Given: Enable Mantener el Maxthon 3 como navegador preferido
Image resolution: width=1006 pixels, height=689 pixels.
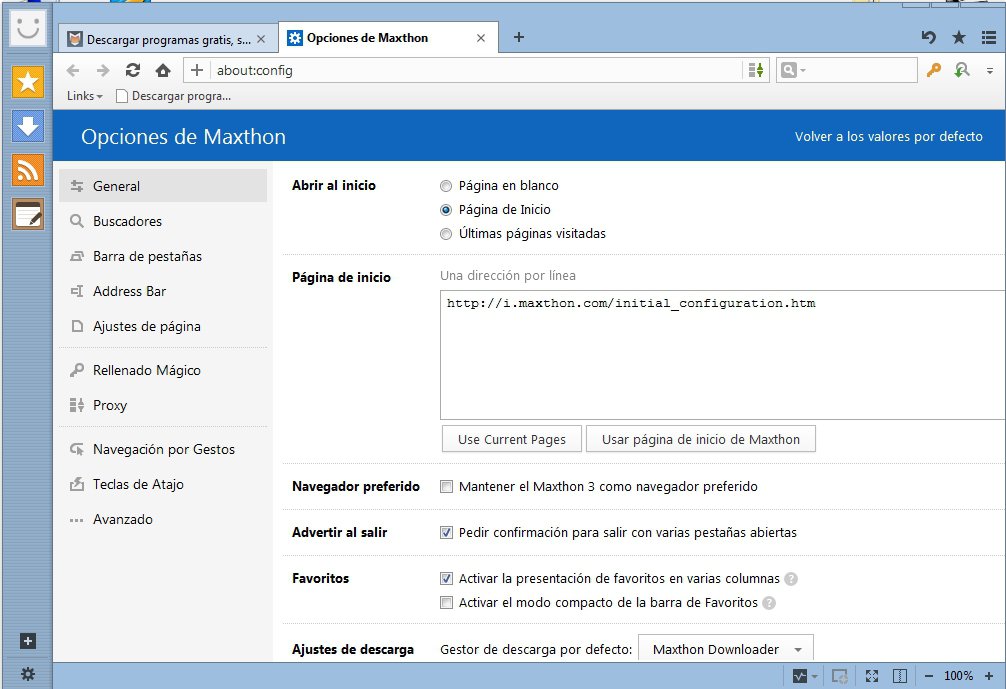Looking at the screenshot, I should (446, 487).
